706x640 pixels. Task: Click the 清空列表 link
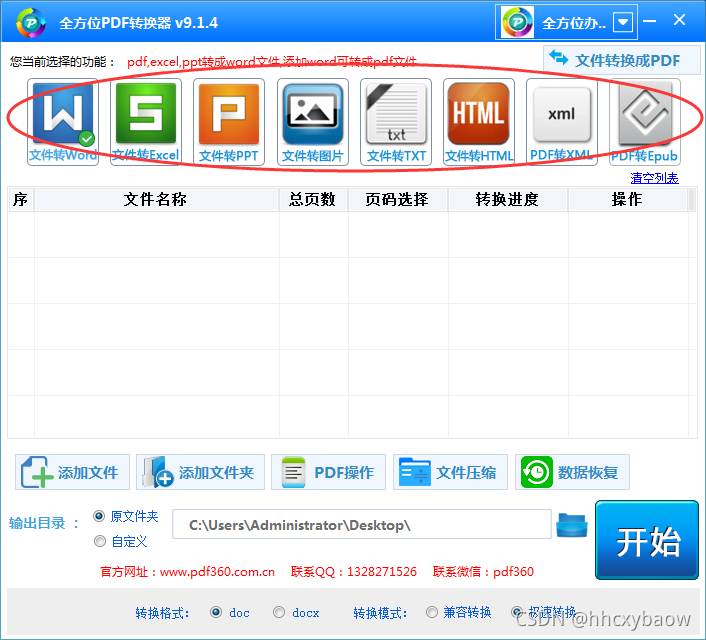click(x=654, y=178)
